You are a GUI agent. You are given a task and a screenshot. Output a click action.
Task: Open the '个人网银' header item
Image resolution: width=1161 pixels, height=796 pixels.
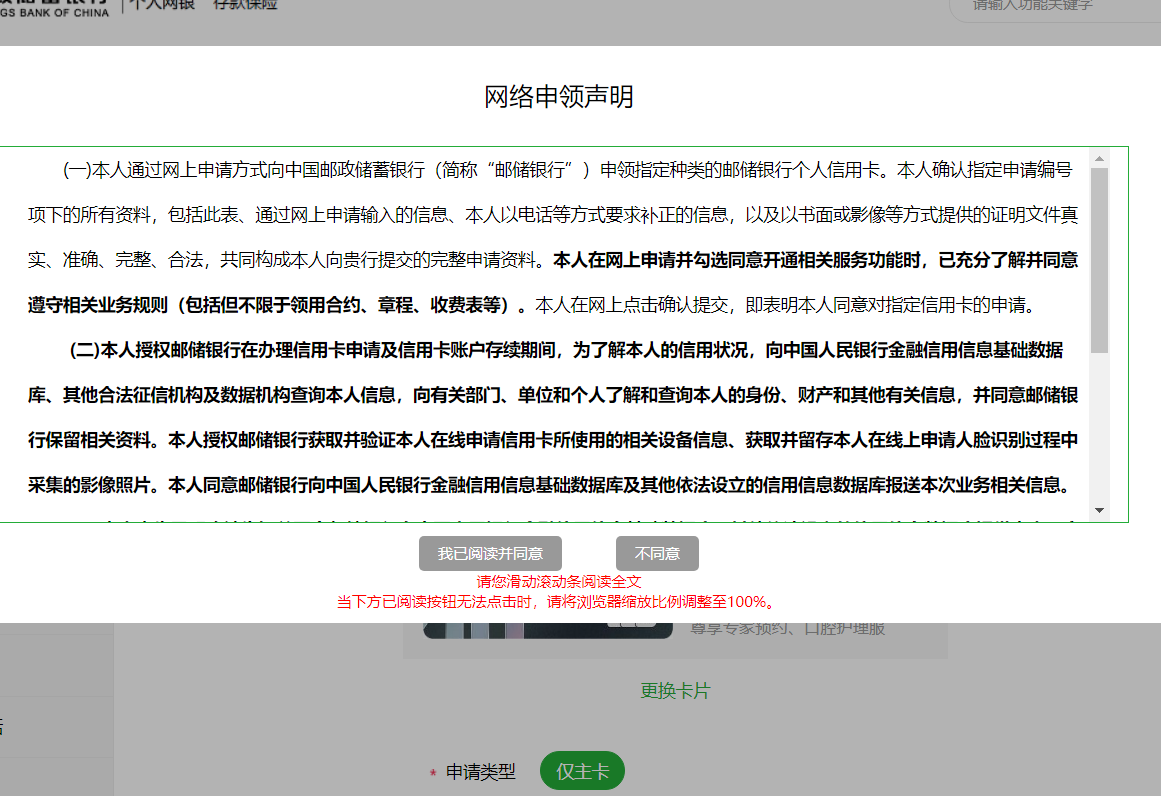pyautogui.click(x=162, y=4)
